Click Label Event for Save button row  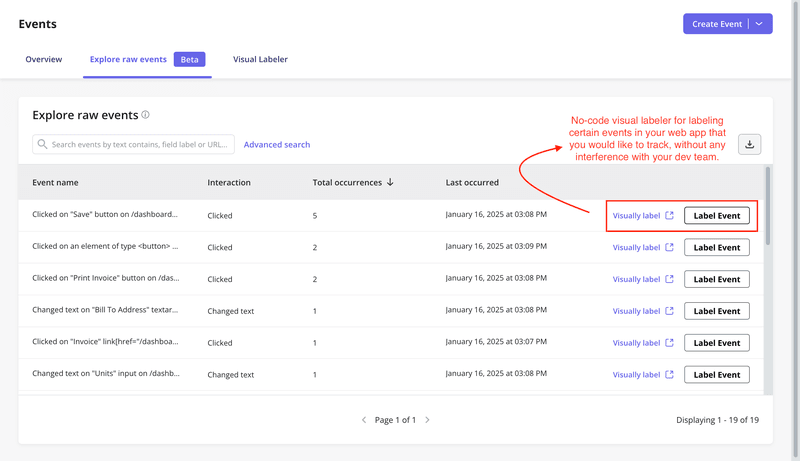pos(716,215)
